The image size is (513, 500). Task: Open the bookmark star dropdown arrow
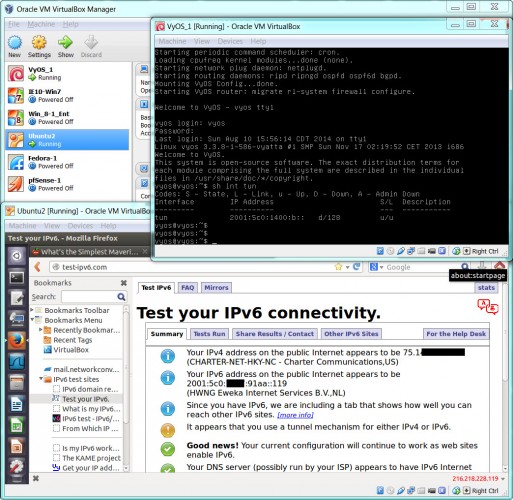[347, 267]
